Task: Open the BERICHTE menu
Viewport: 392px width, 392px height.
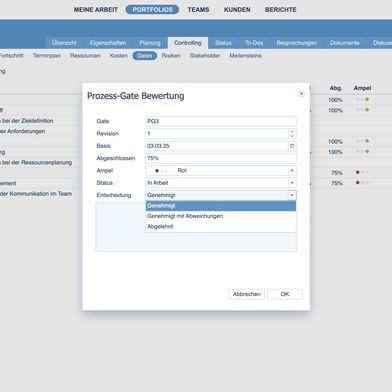Action: coord(281,10)
